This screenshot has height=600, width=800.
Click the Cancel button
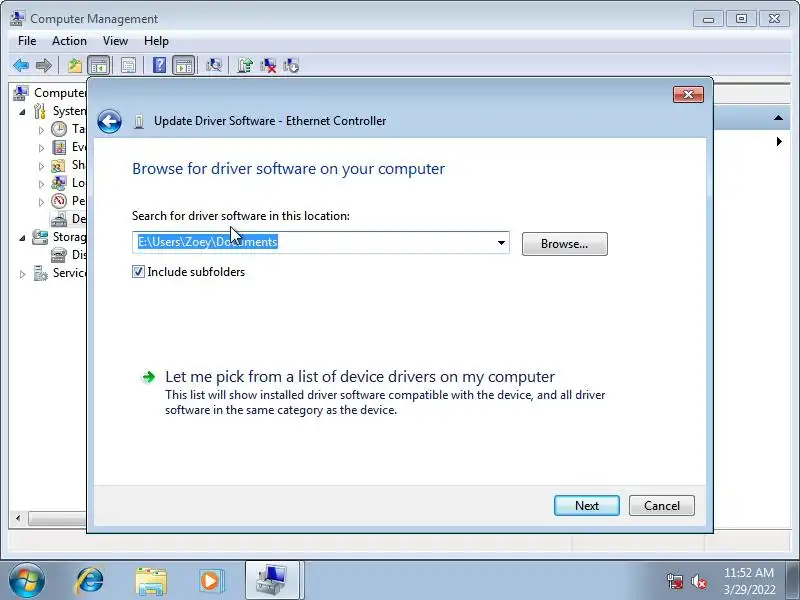[662, 506]
